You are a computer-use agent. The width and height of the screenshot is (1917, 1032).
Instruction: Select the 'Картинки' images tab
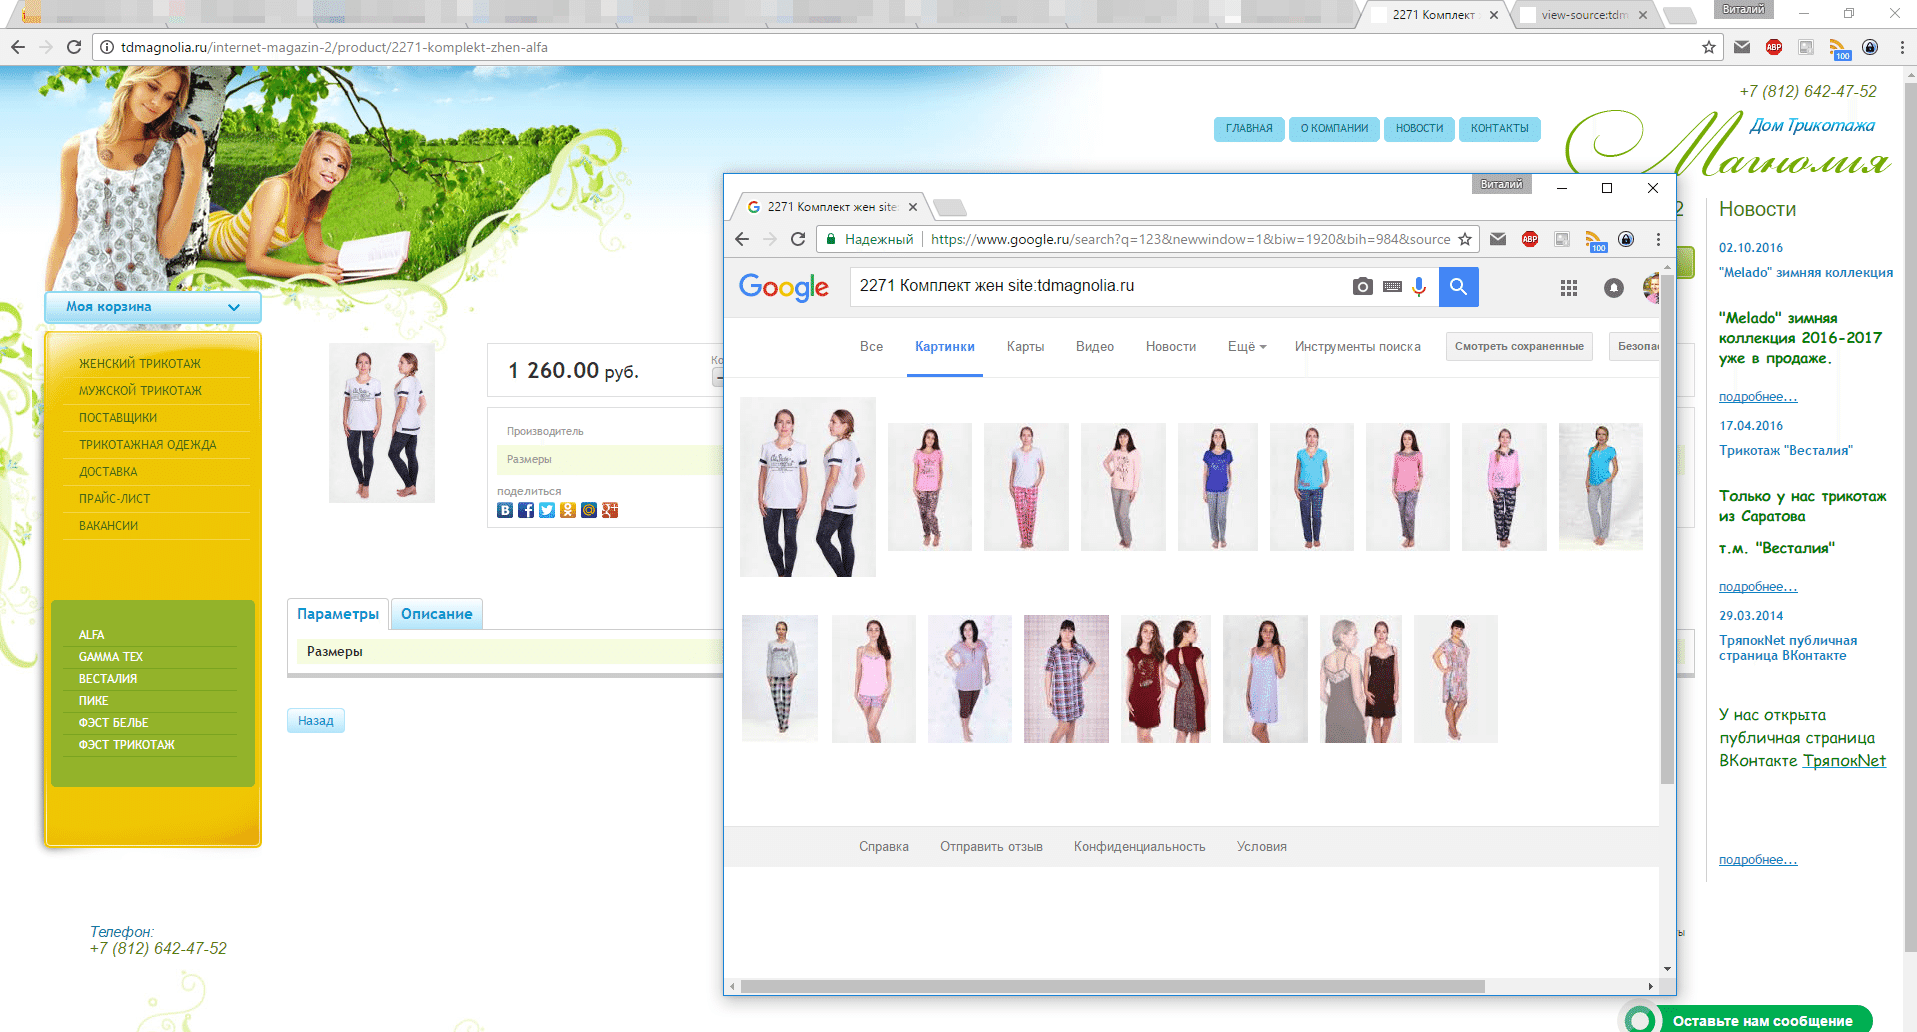[x=944, y=346]
